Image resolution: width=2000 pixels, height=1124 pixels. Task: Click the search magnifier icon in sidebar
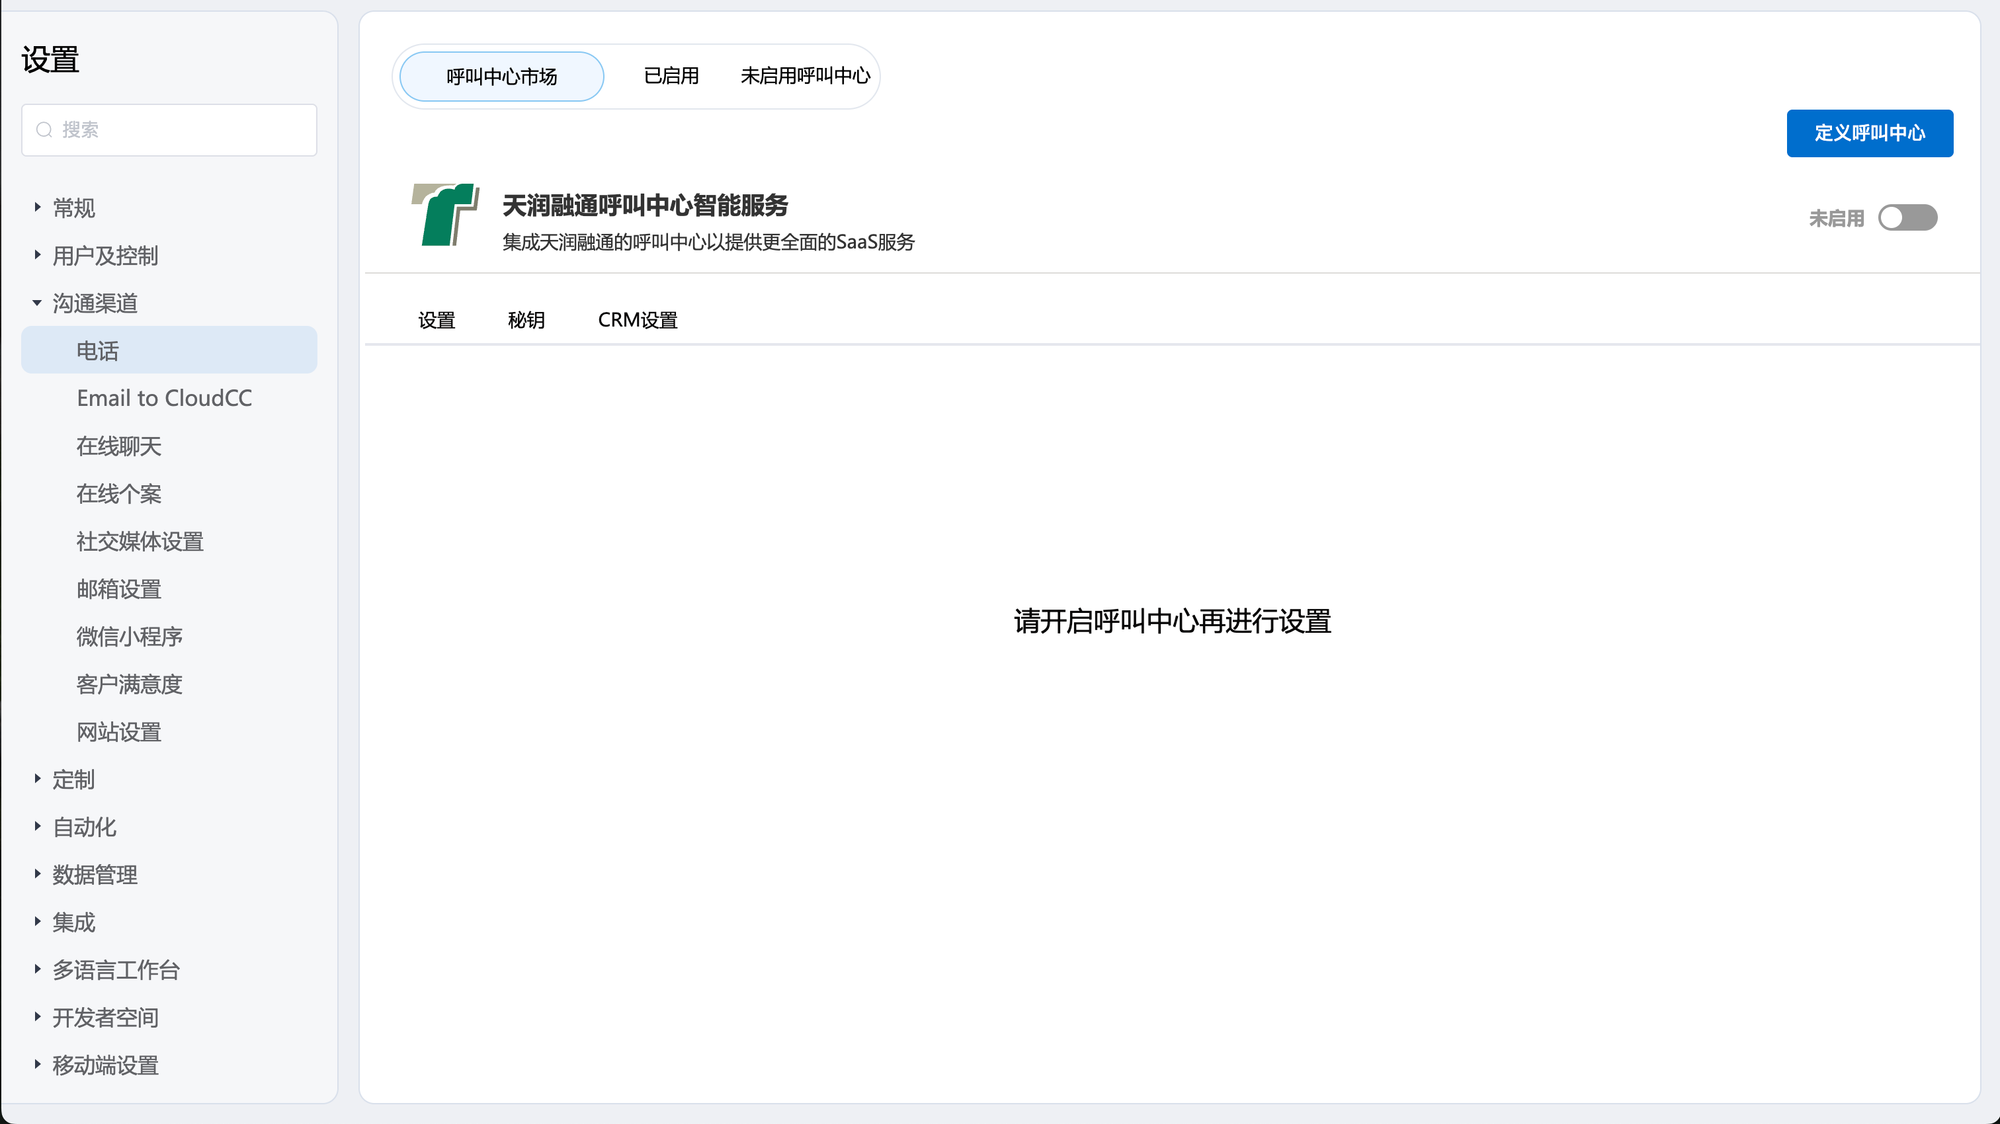click(44, 130)
